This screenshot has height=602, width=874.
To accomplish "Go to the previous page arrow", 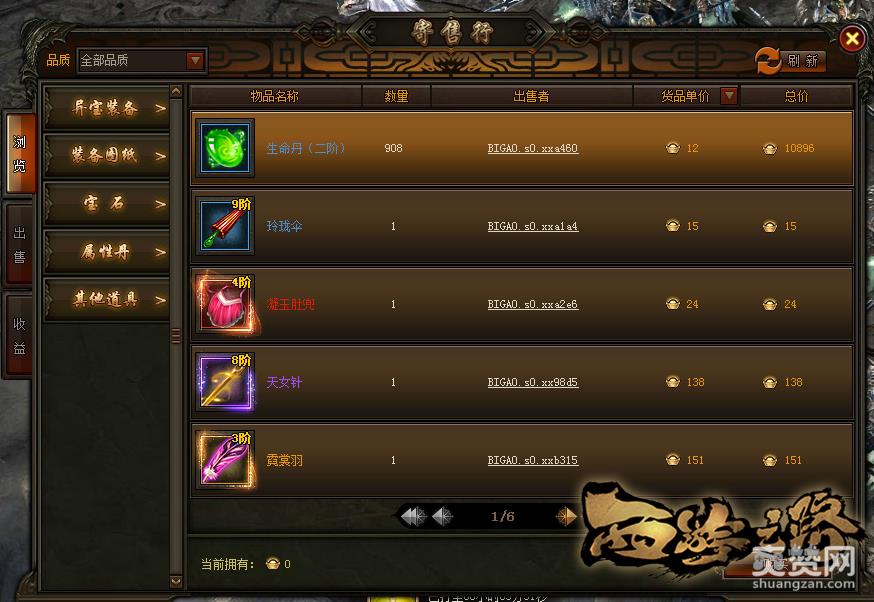I will 443,516.
